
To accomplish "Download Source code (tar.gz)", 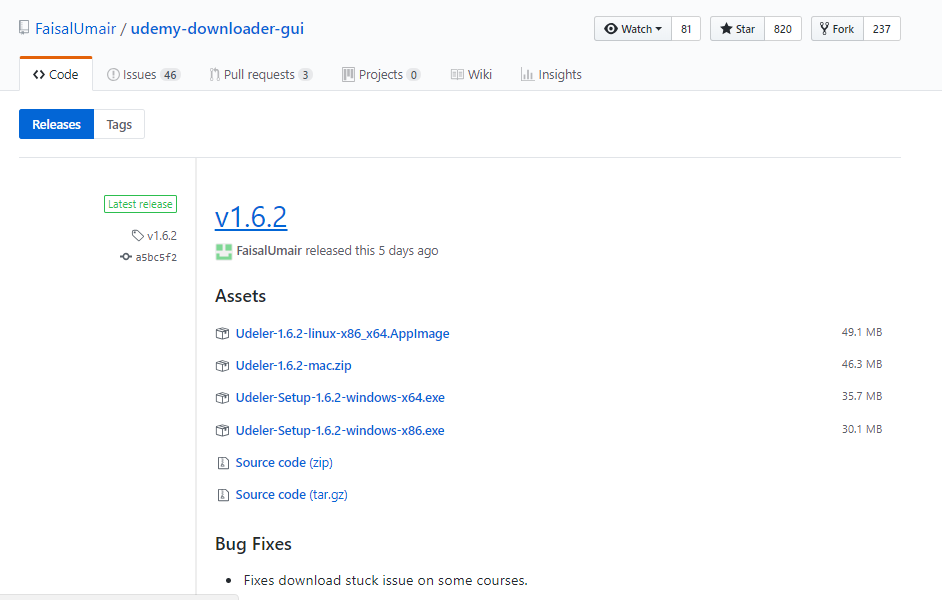I will pyautogui.click(x=291, y=494).
